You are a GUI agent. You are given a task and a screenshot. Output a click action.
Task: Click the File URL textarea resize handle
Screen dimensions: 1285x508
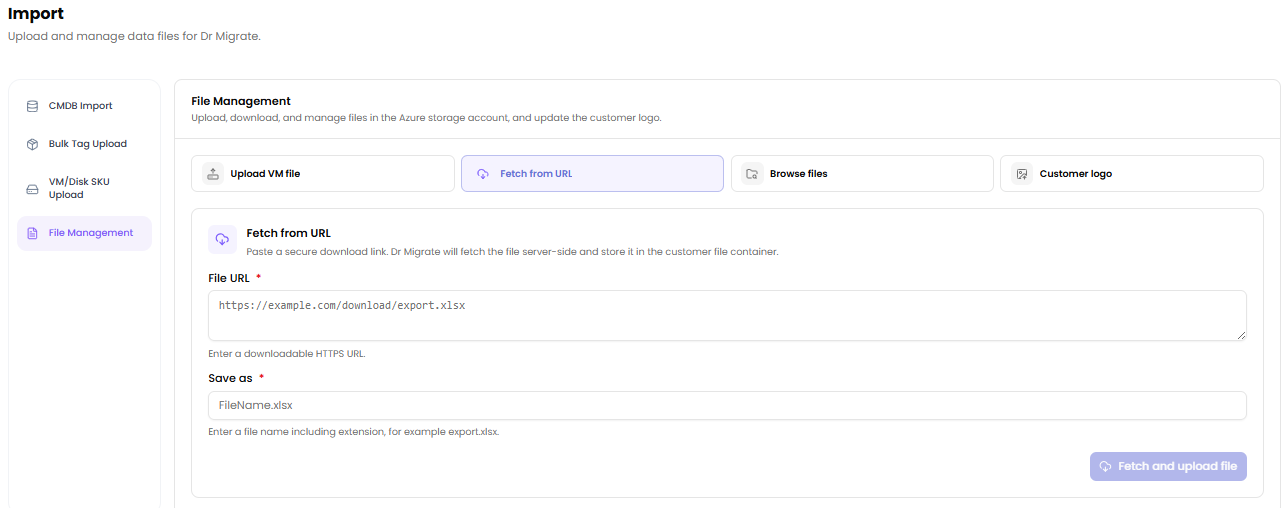(x=1241, y=335)
